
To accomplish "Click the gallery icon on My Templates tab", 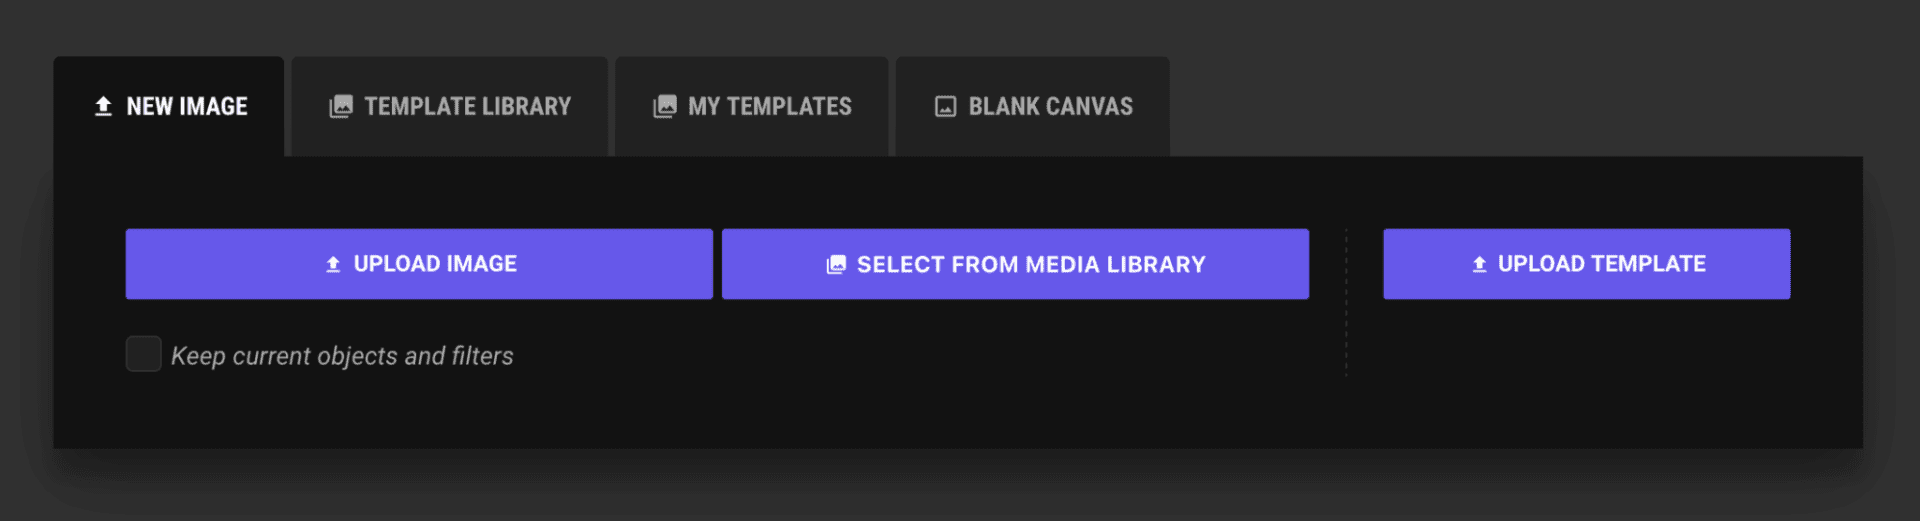I will [665, 106].
